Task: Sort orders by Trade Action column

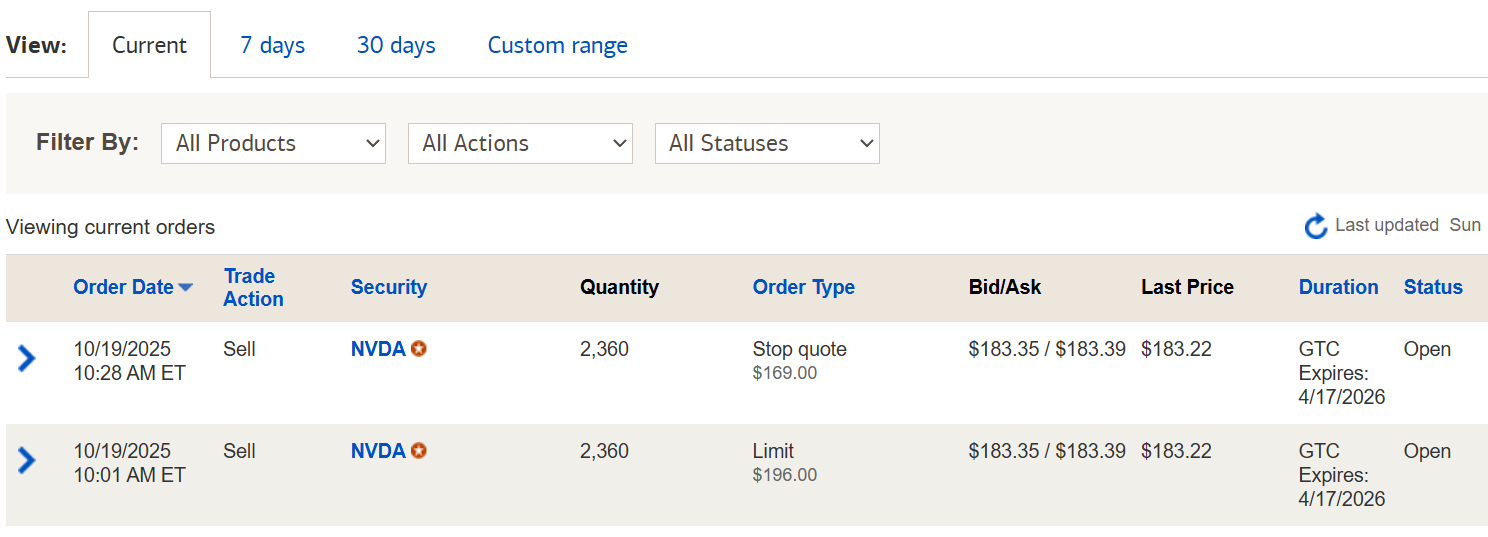Action: pyautogui.click(x=253, y=287)
